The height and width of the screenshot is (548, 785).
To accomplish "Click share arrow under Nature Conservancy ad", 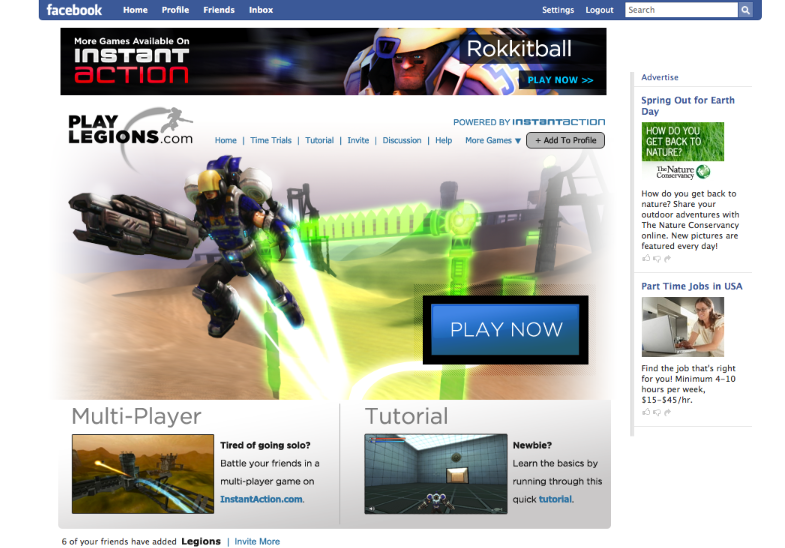I will [x=667, y=258].
